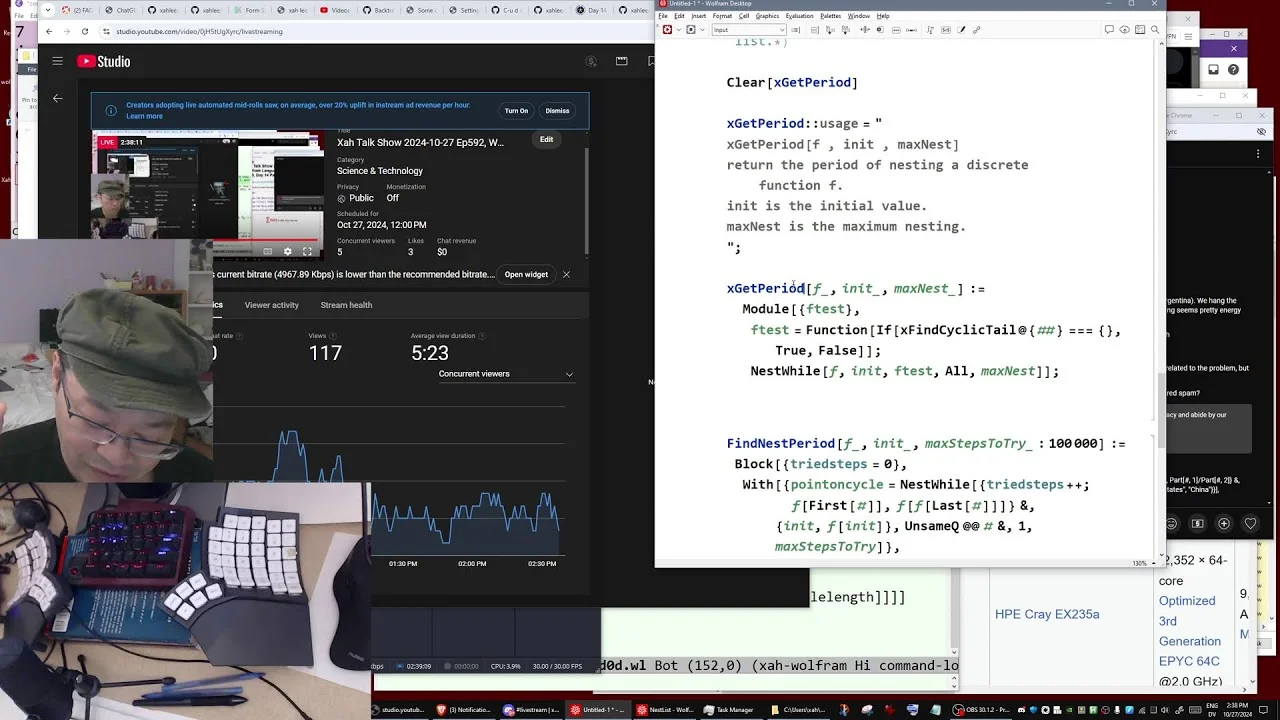
Task: Dismiss the mid-rolls banner
Action: [x=557, y=111]
